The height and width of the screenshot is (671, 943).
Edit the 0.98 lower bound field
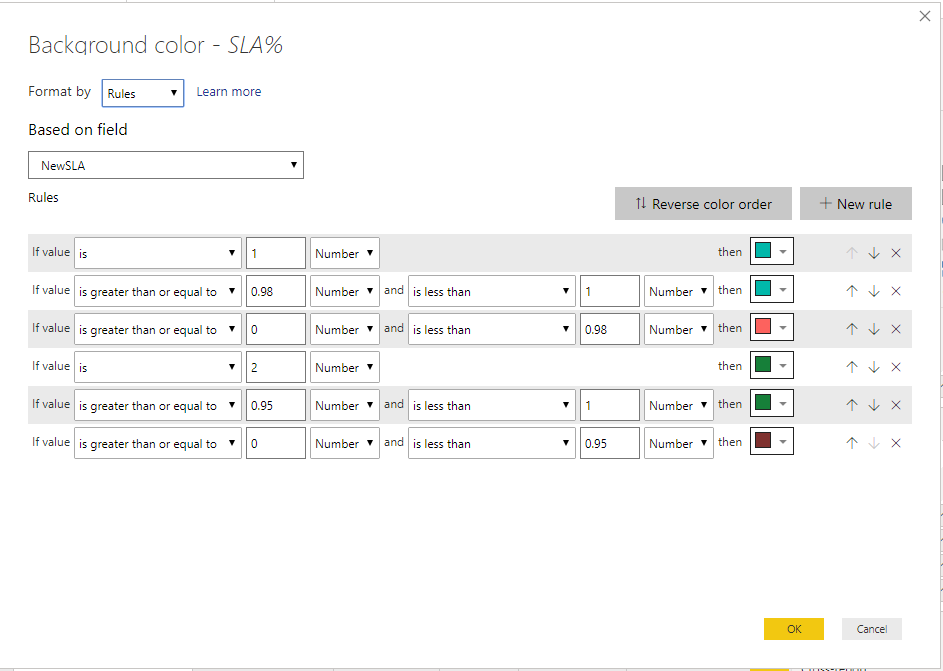[x=275, y=291]
